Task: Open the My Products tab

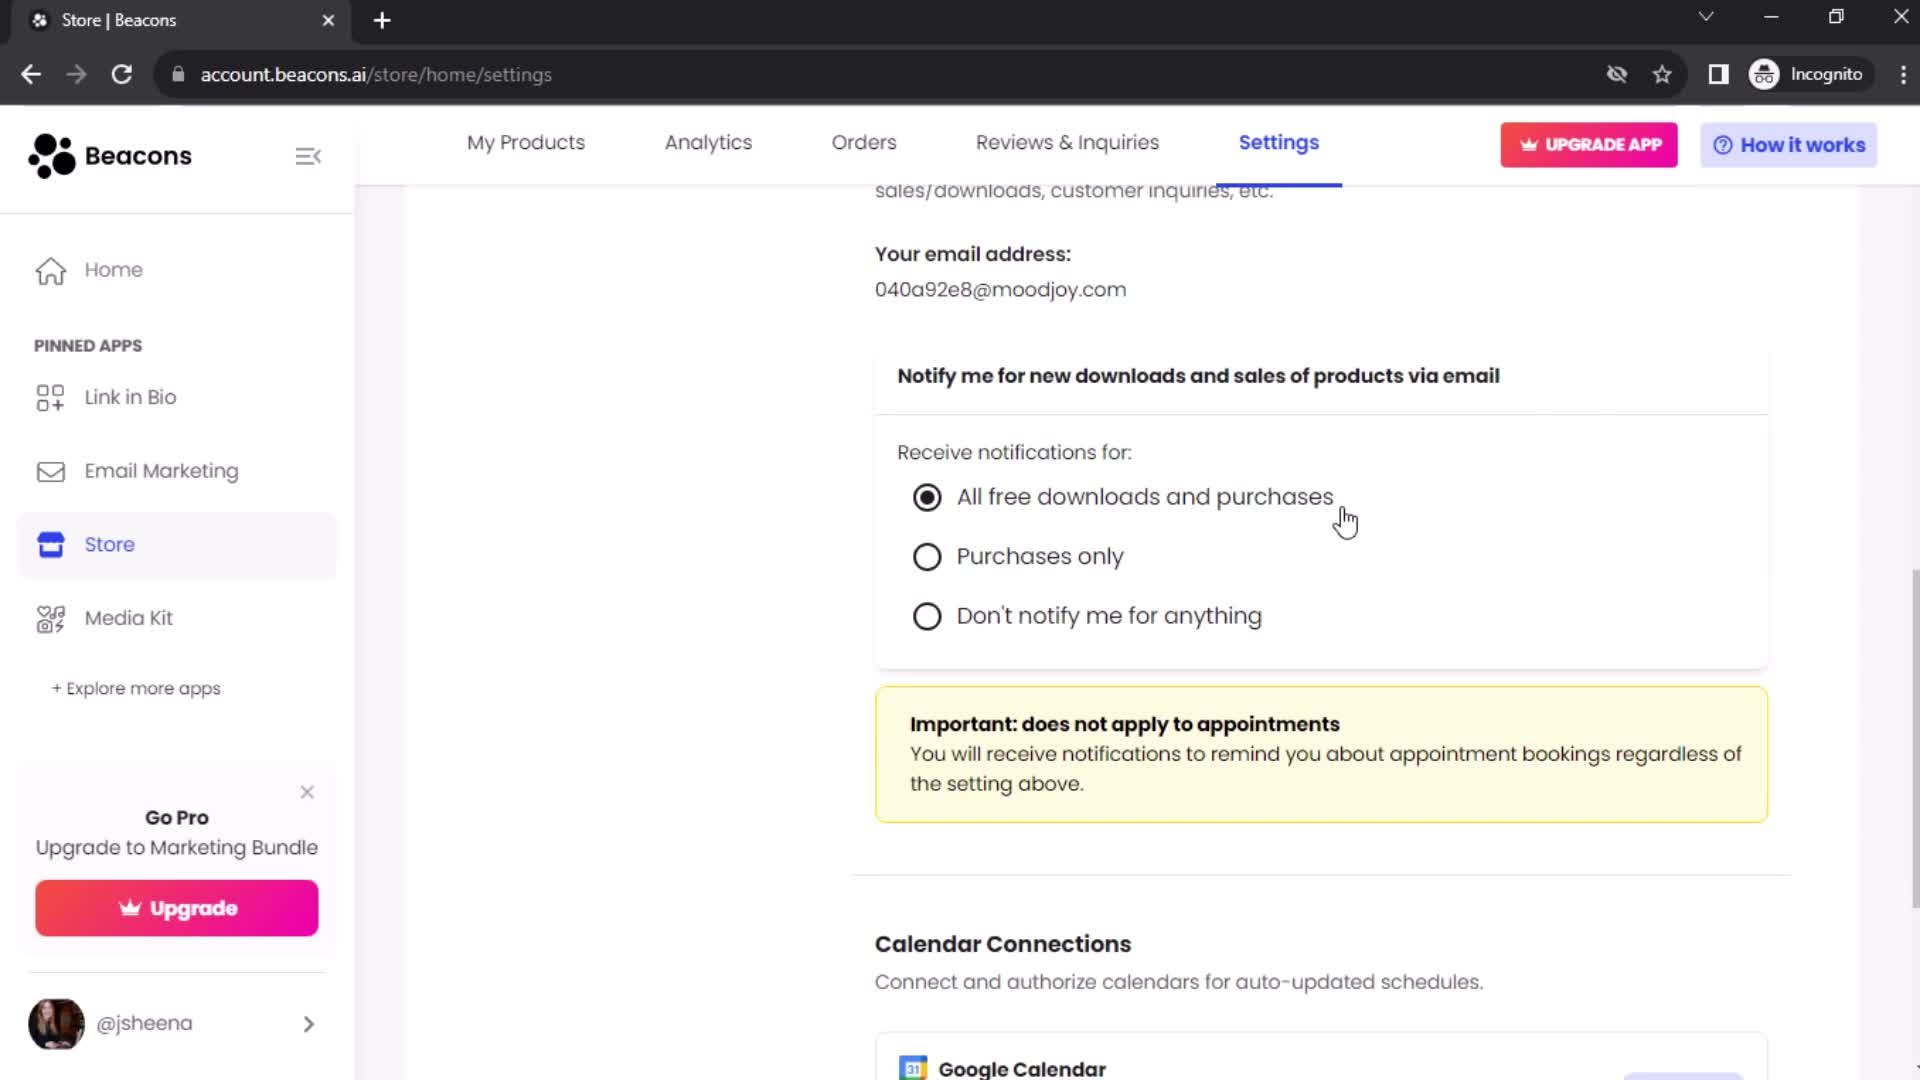Action: point(526,143)
